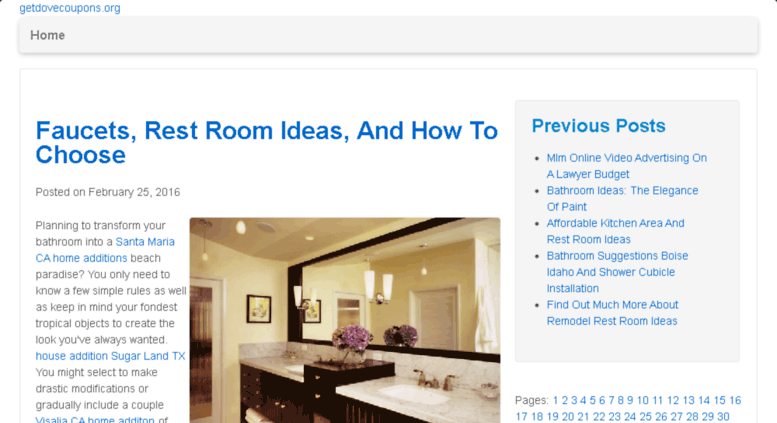777x423 pixels.
Task: Jump to page 1
Action: (555, 400)
